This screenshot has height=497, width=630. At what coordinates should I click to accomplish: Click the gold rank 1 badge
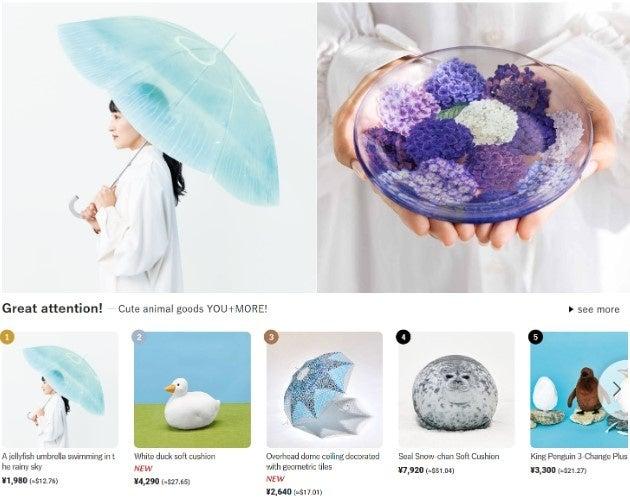point(7,337)
